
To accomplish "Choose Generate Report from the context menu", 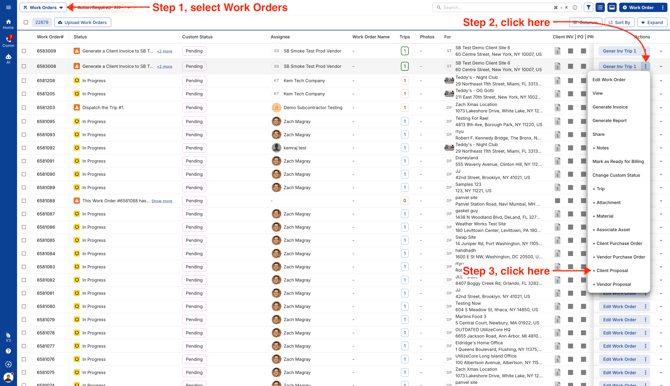I will tap(609, 121).
